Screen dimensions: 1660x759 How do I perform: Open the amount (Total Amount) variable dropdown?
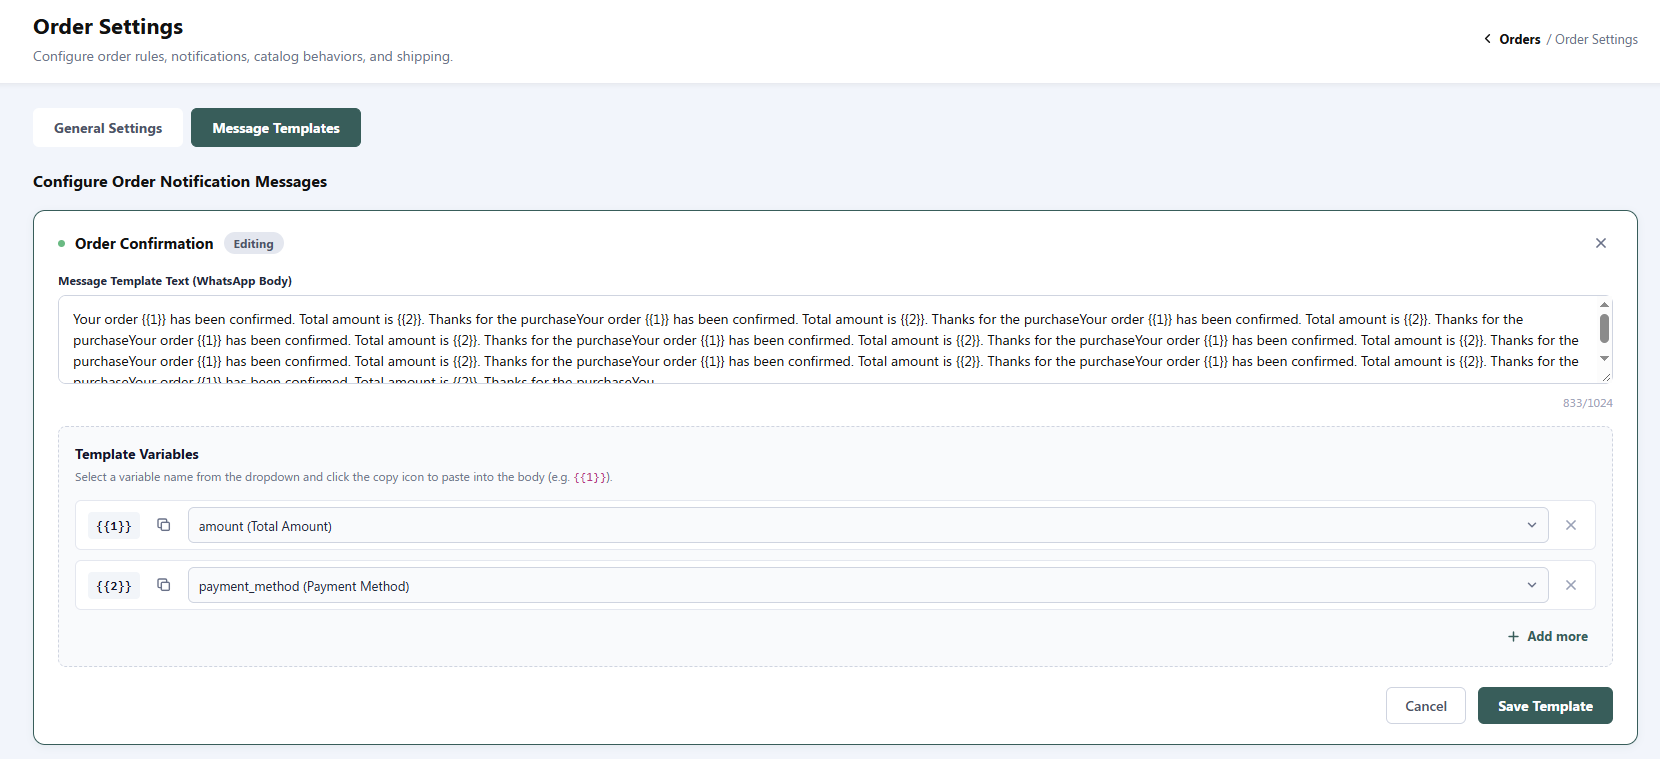pyautogui.click(x=868, y=526)
